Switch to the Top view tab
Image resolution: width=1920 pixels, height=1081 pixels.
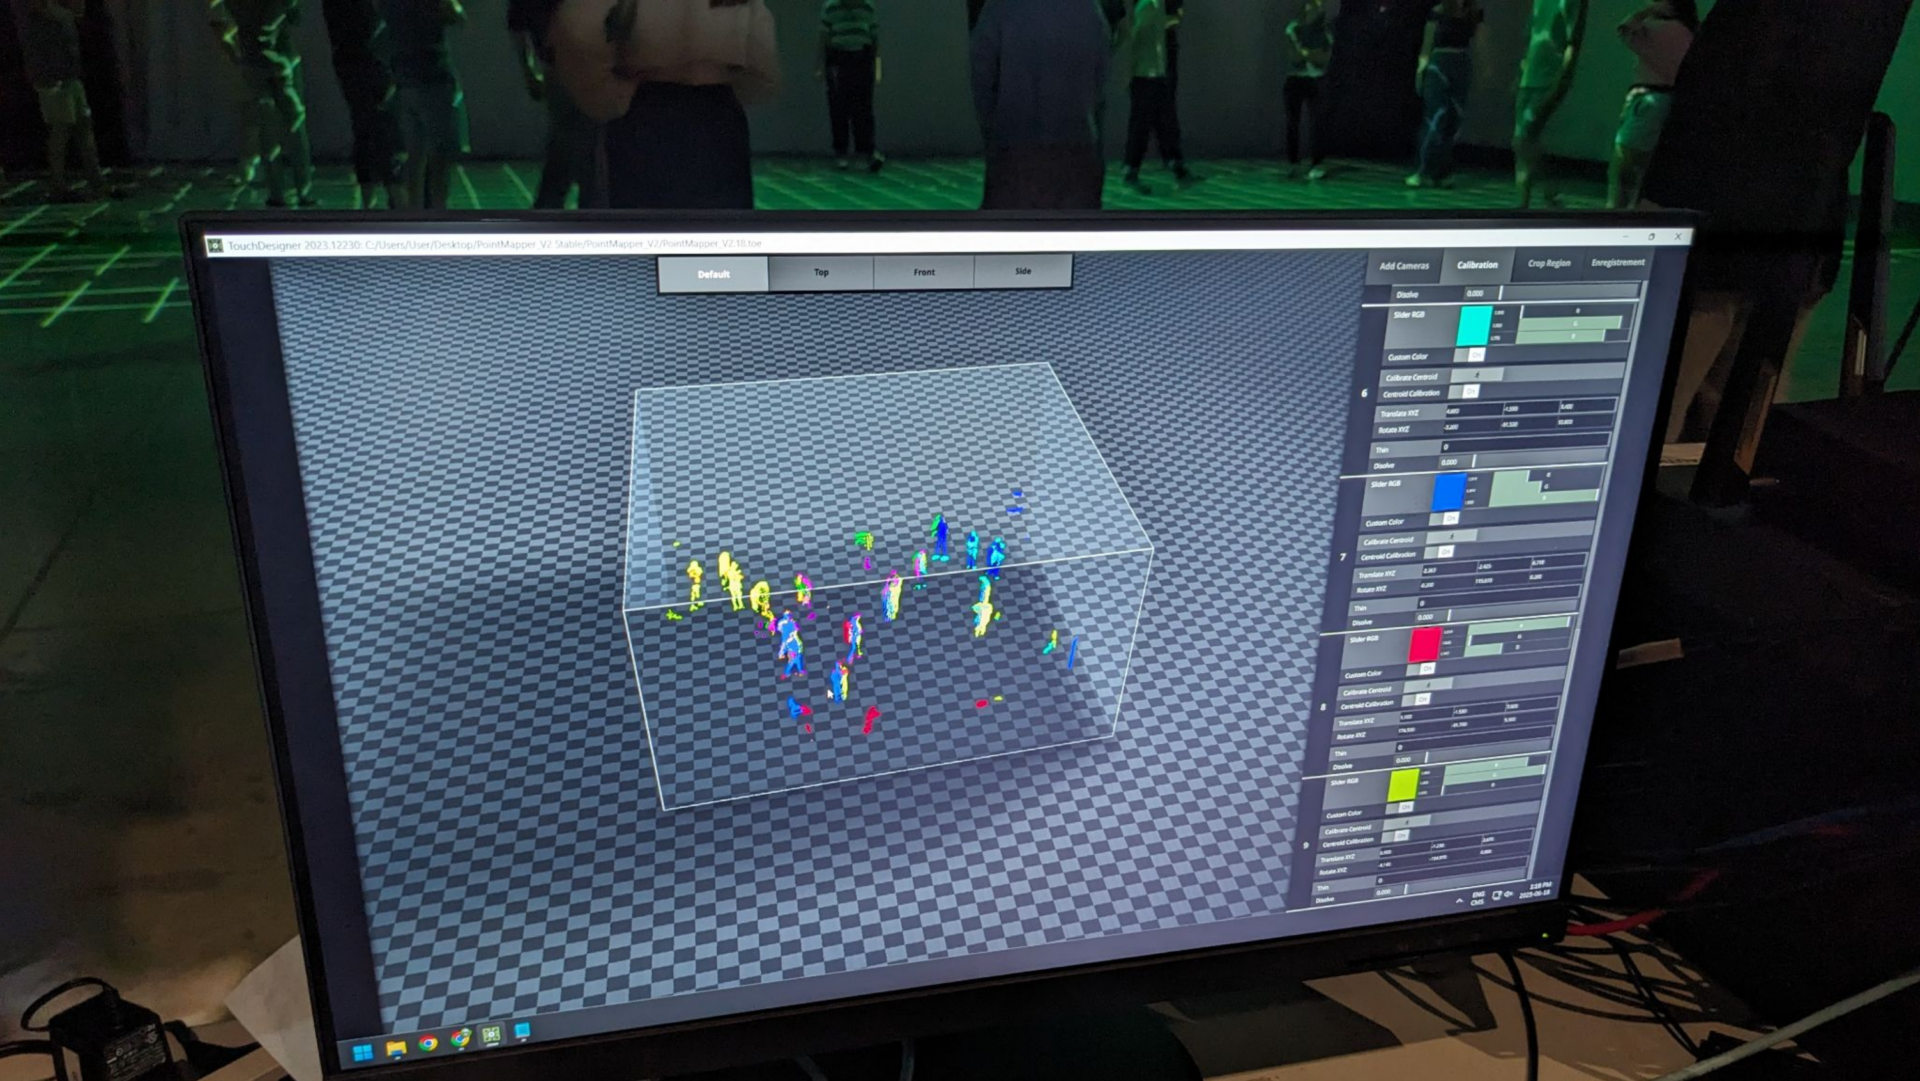click(x=821, y=272)
